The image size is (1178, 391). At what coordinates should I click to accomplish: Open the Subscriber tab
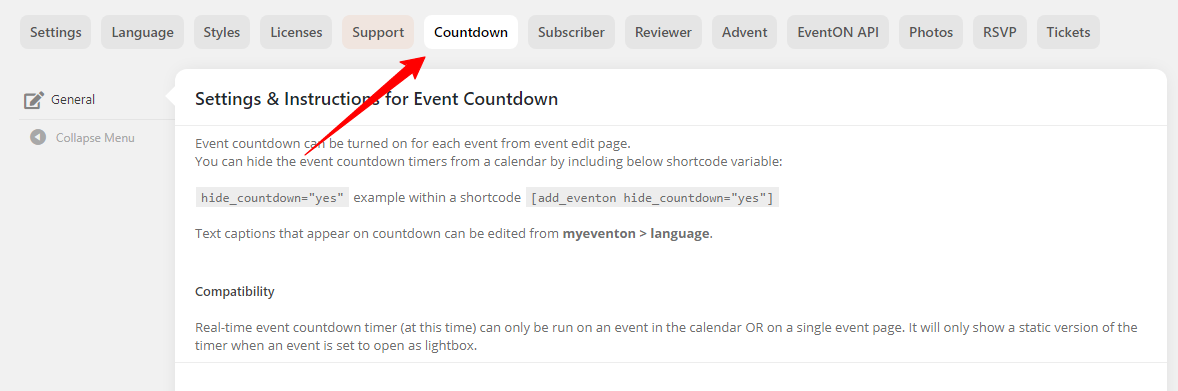(571, 32)
